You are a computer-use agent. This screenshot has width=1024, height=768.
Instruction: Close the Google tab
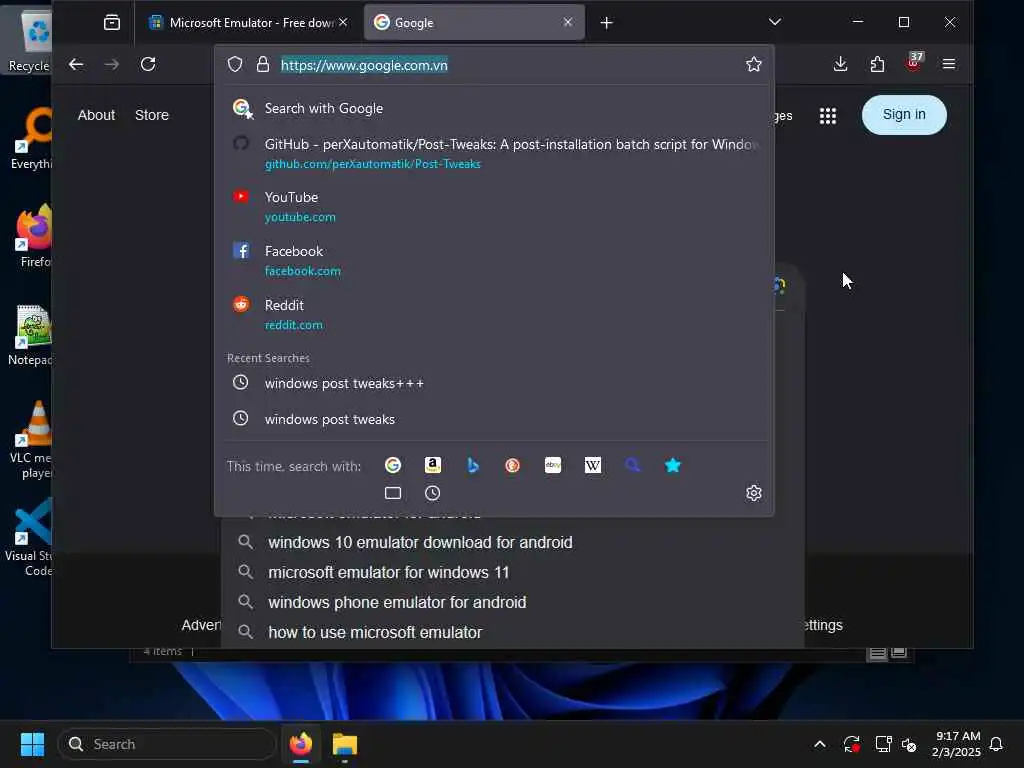(x=568, y=22)
